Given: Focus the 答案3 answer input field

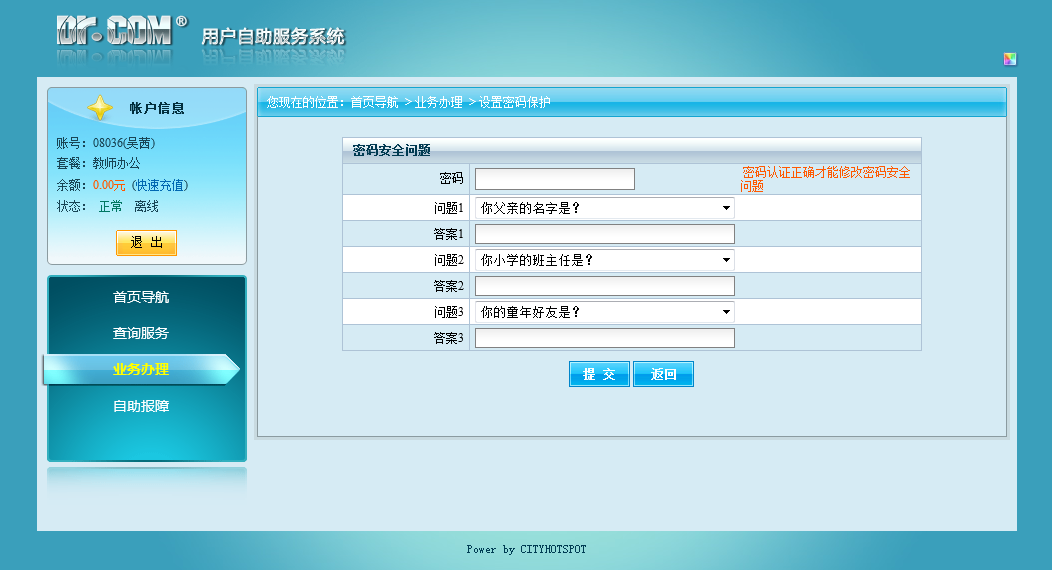Looking at the screenshot, I should coord(604,338).
